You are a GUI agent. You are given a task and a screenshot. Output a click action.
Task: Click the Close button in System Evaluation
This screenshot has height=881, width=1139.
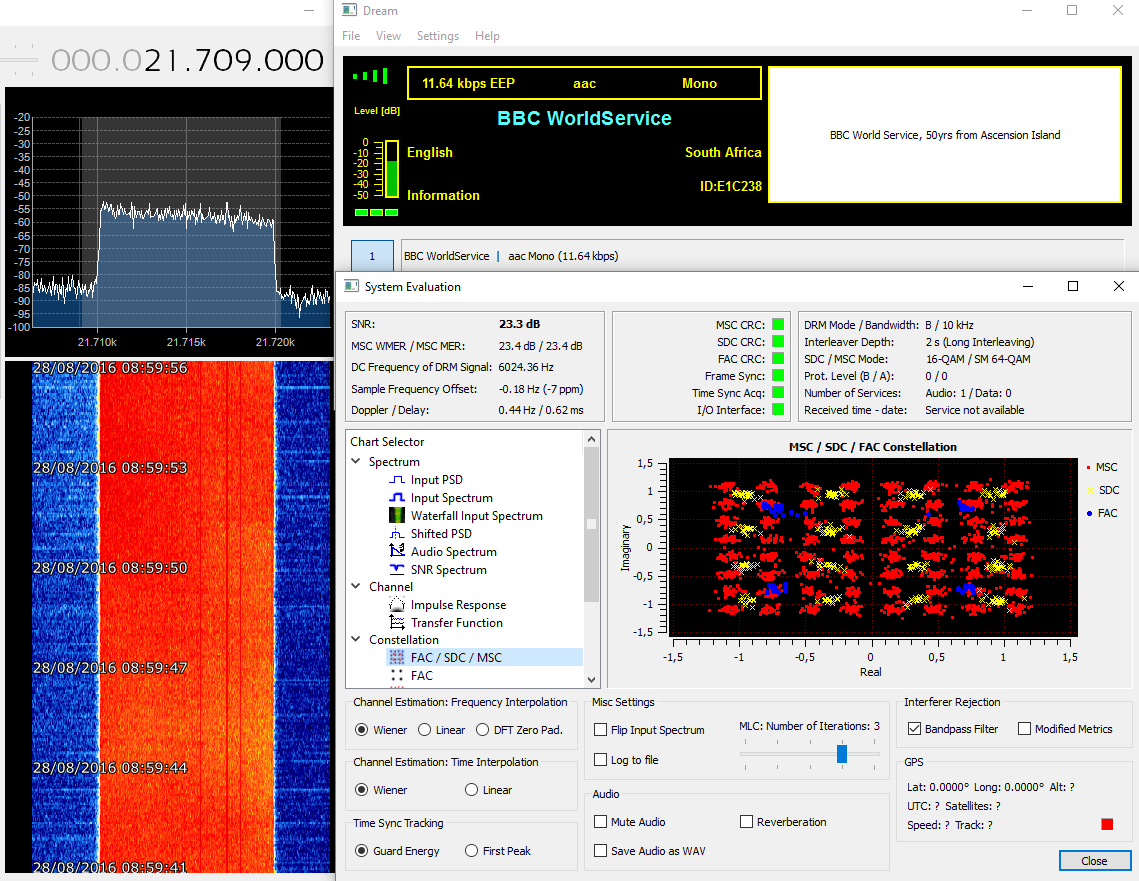(1094, 861)
